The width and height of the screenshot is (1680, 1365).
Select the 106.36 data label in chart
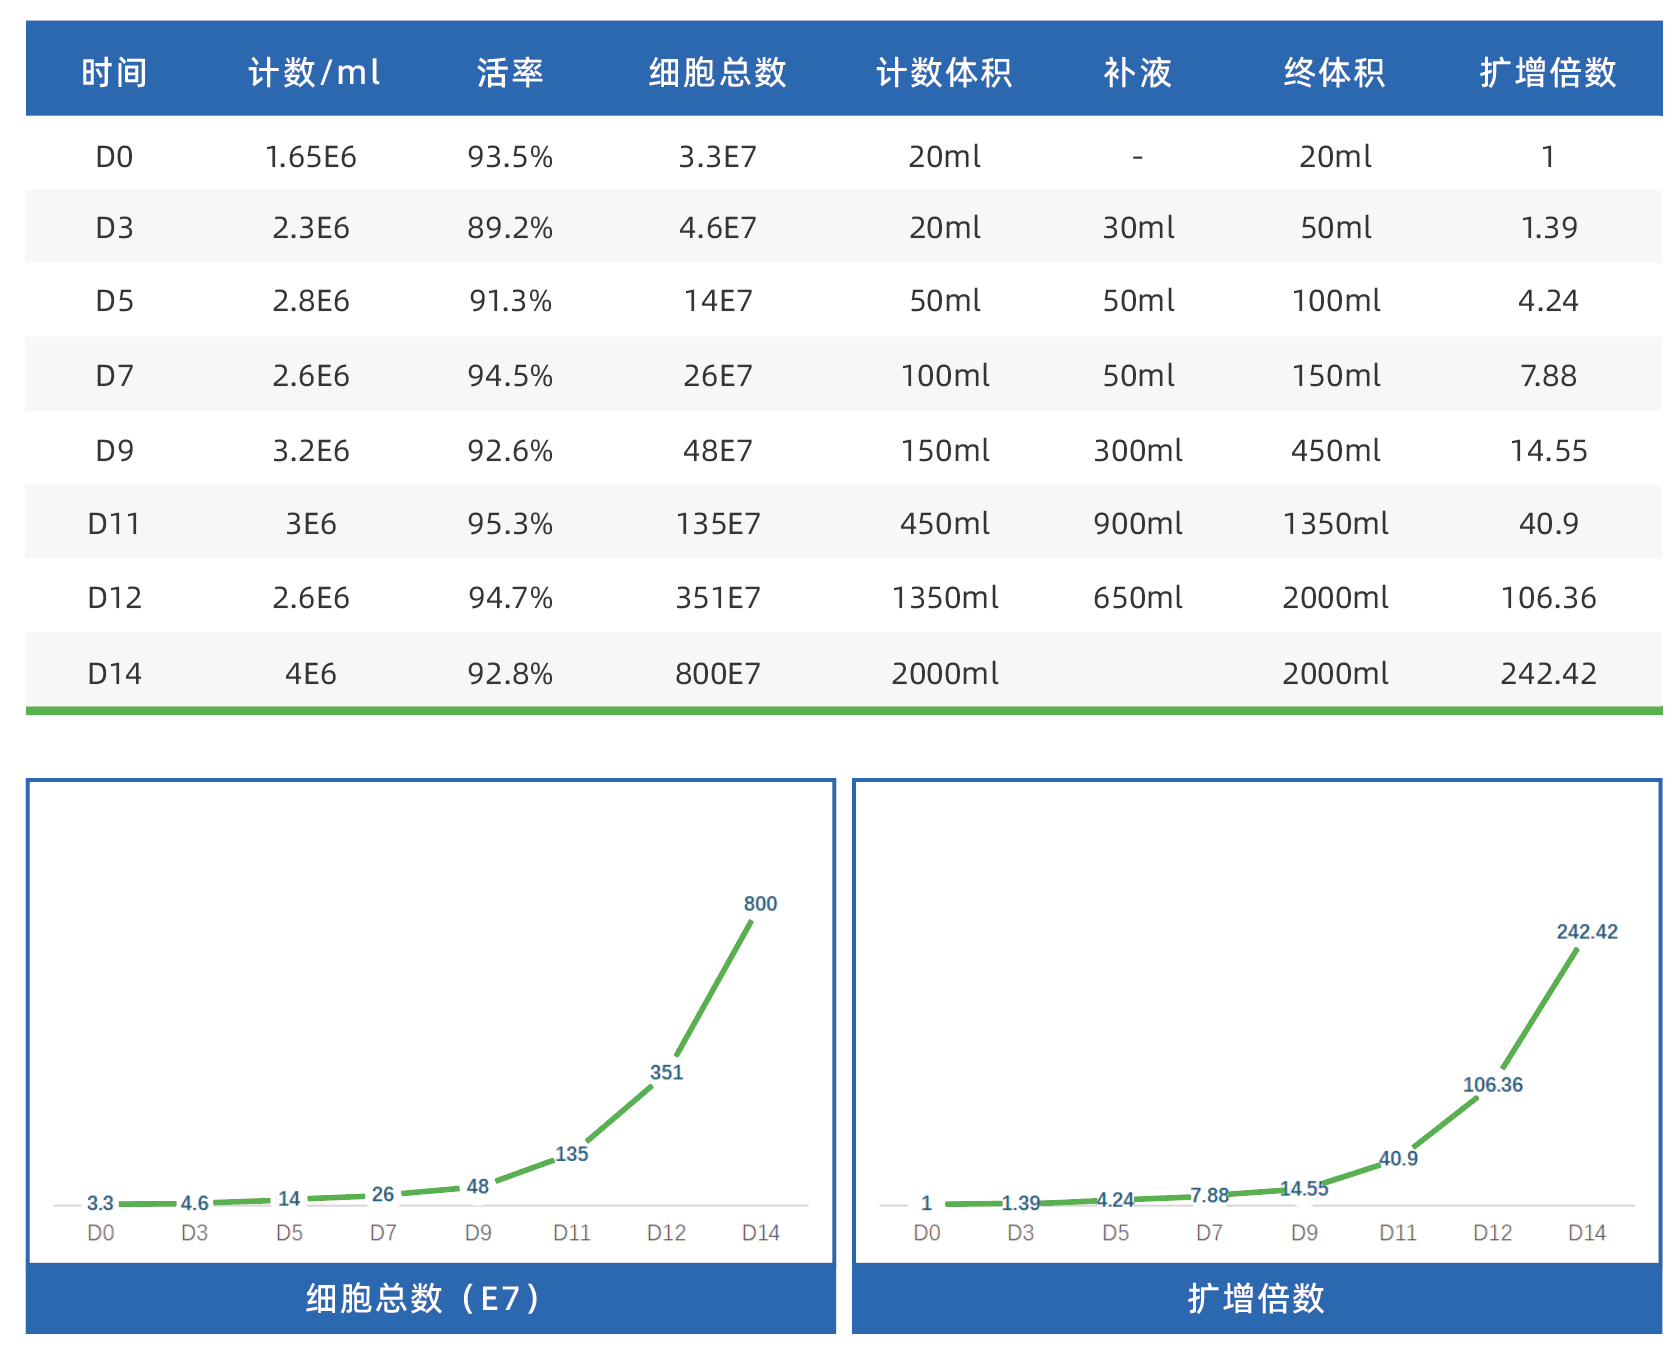[1492, 1085]
